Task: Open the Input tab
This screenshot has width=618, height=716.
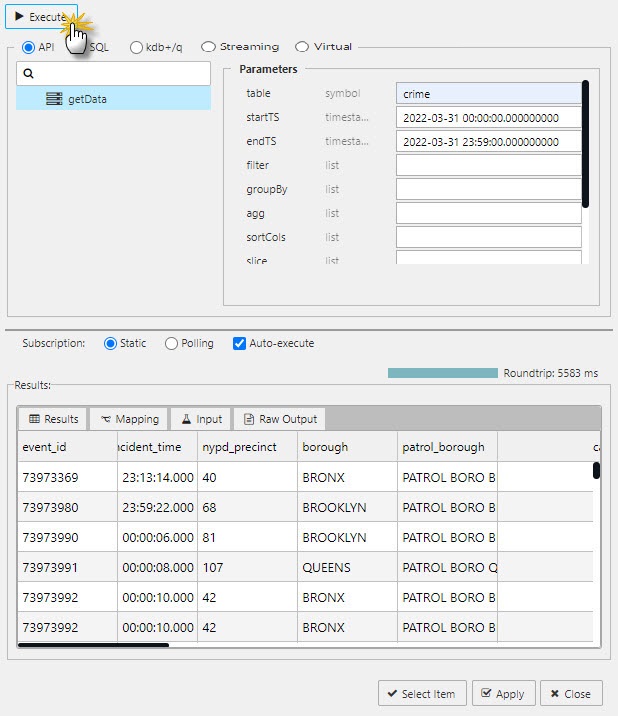Action: [201, 419]
